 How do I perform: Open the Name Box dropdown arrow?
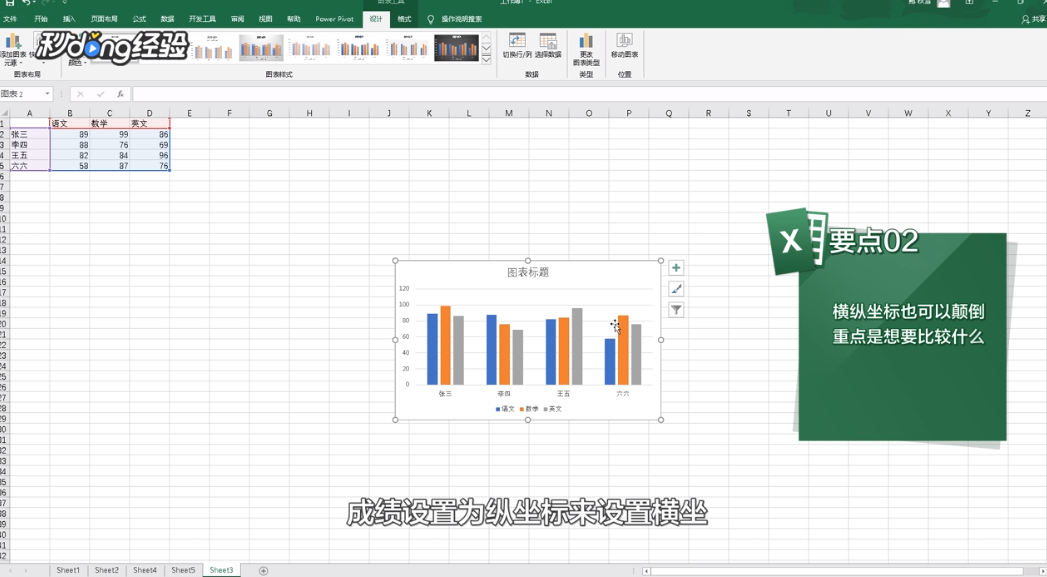point(47,94)
